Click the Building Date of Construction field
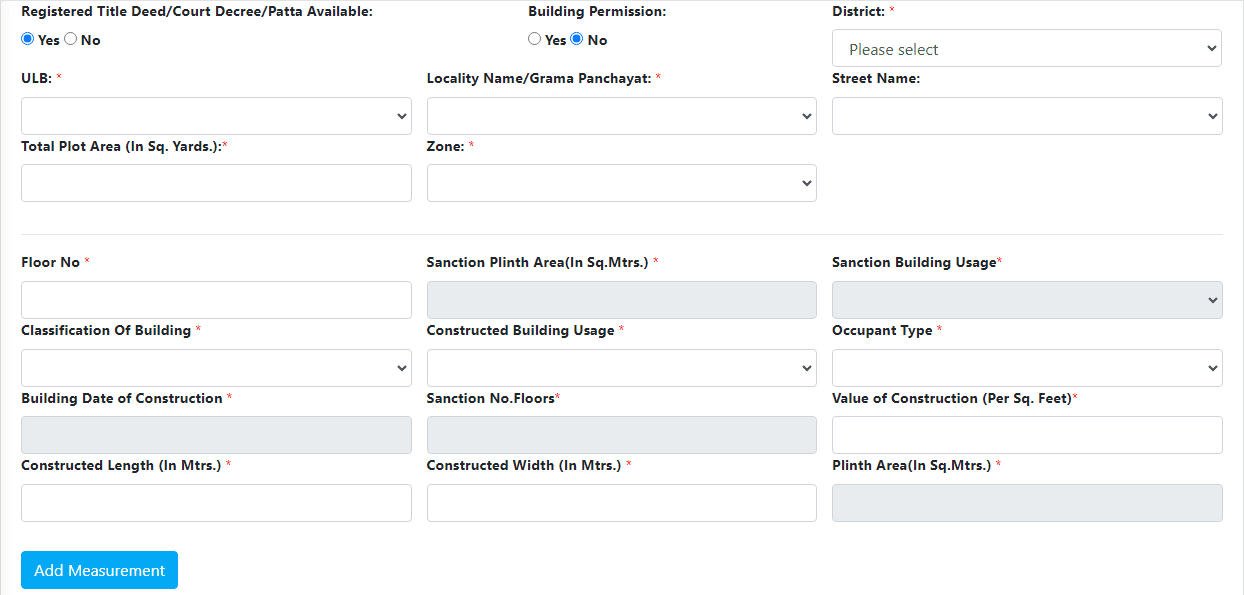The image size is (1244, 595). click(x=216, y=435)
